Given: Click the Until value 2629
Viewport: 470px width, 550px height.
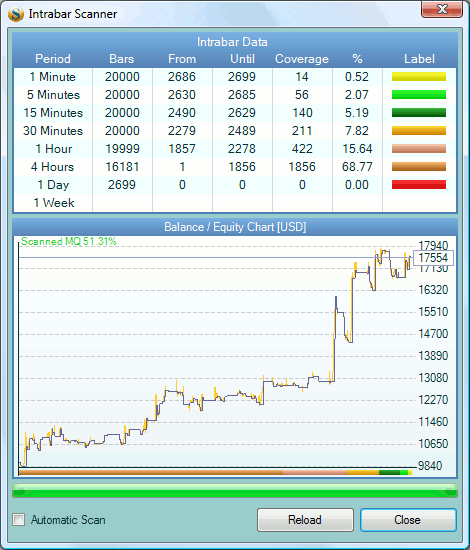Looking at the screenshot, I should [242, 113].
